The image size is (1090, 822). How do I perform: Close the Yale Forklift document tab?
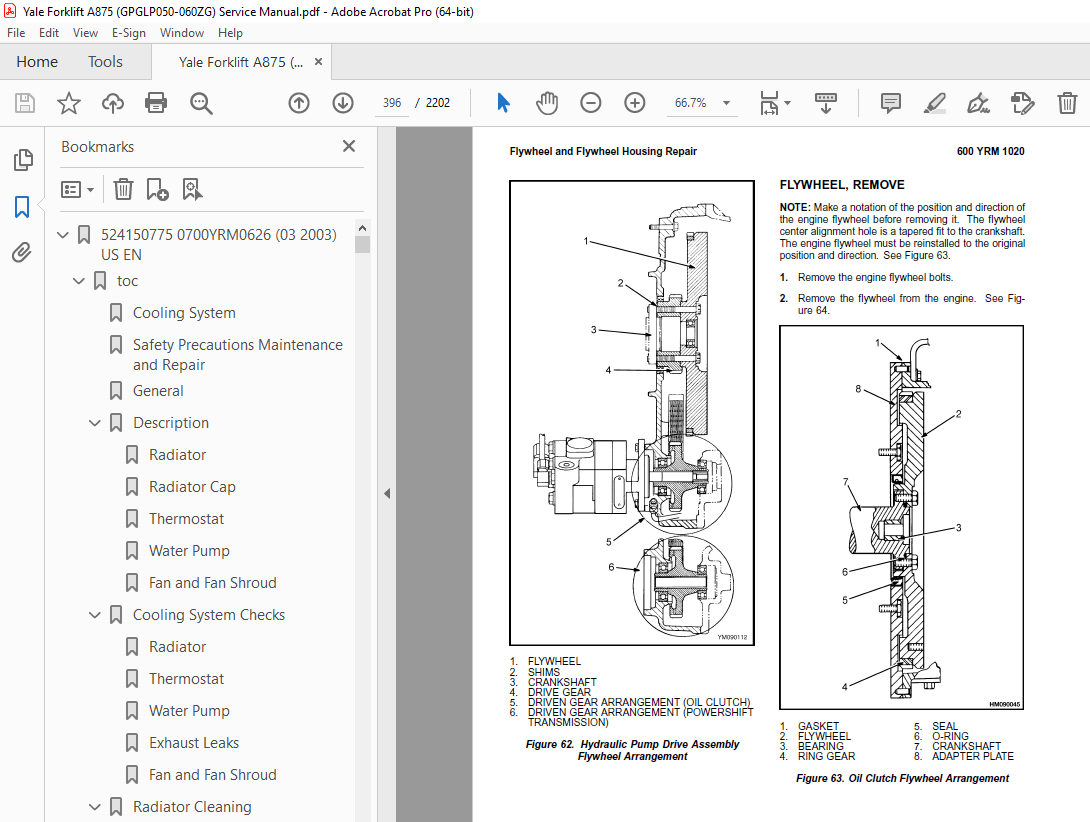point(318,61)
